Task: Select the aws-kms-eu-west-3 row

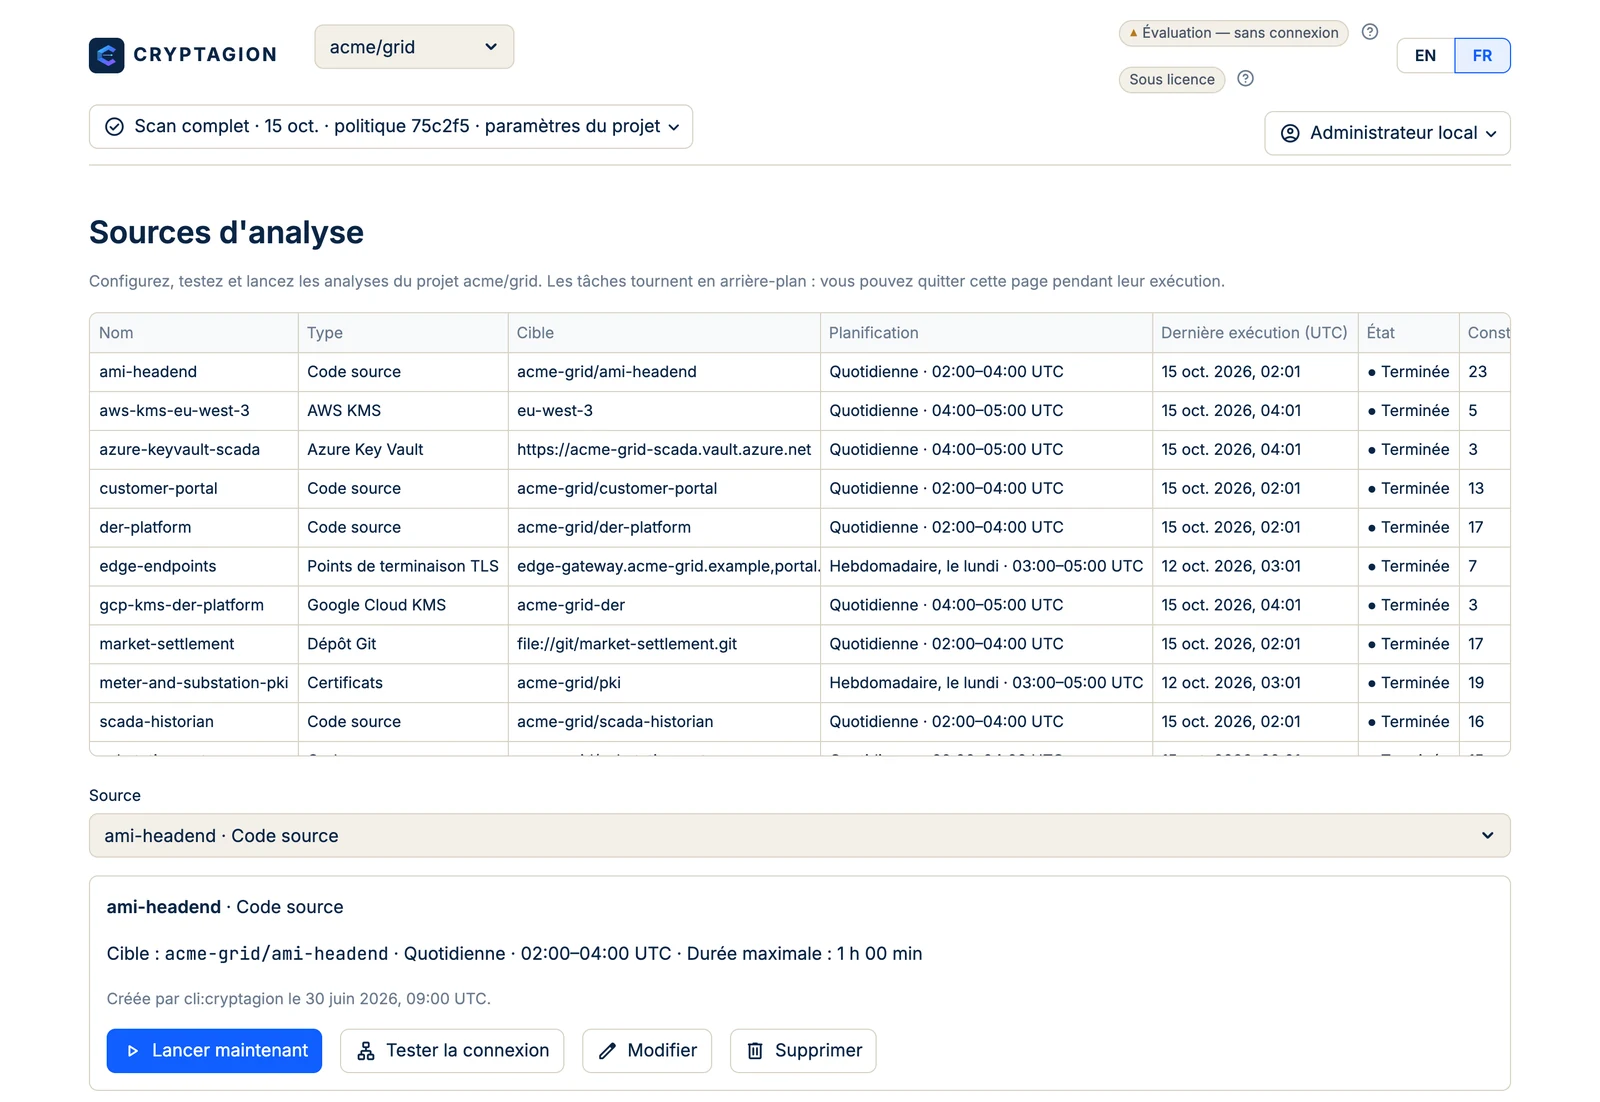Action: 799,411
